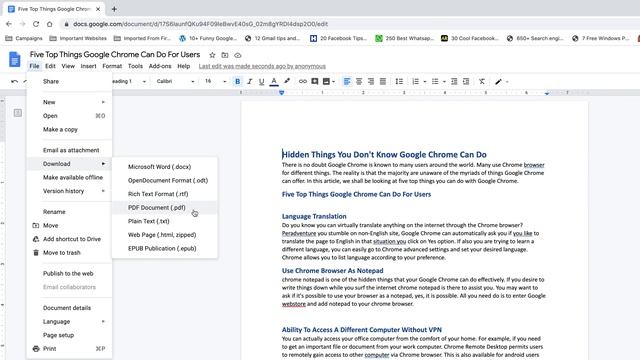Reload the page in Chrome

tap(36, 24)
